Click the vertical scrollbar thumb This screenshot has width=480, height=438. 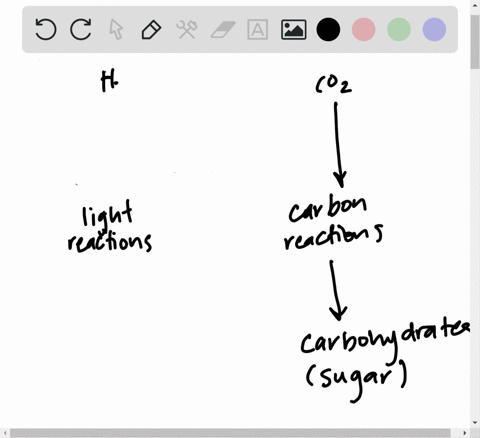pyautogui.click(x=475, y=42)
